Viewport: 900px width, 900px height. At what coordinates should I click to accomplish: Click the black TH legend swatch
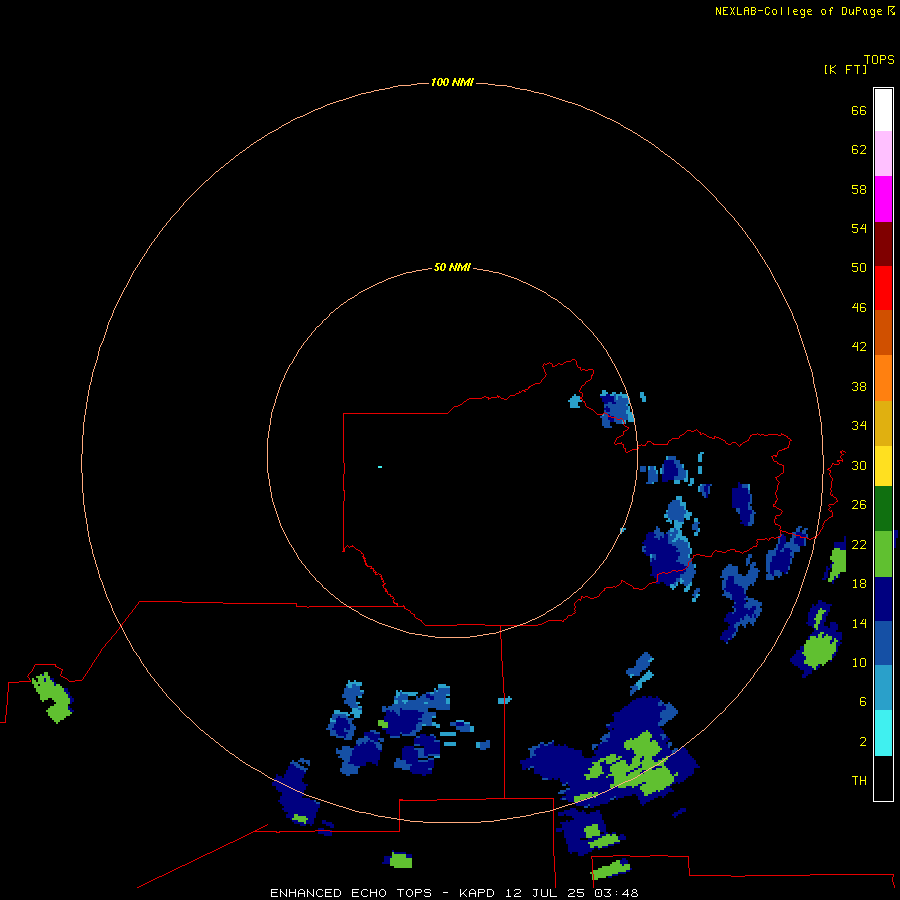[x=883, y=778]
